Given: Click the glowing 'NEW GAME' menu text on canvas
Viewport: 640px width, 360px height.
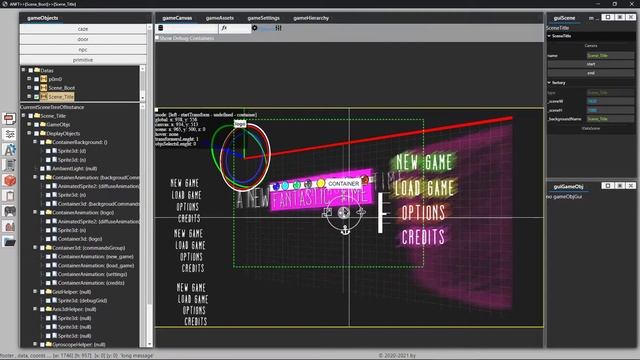Looking at the screenshot, I should (424, 162).
